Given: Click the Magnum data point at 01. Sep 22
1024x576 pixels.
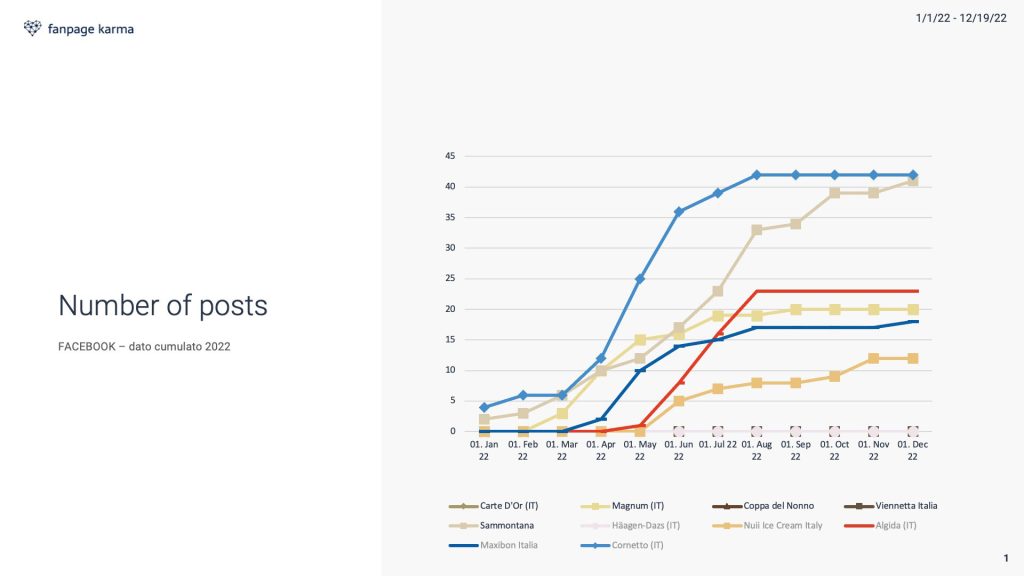Looking at the screenshot, I should pyautogui.click(x=795, y=310).
